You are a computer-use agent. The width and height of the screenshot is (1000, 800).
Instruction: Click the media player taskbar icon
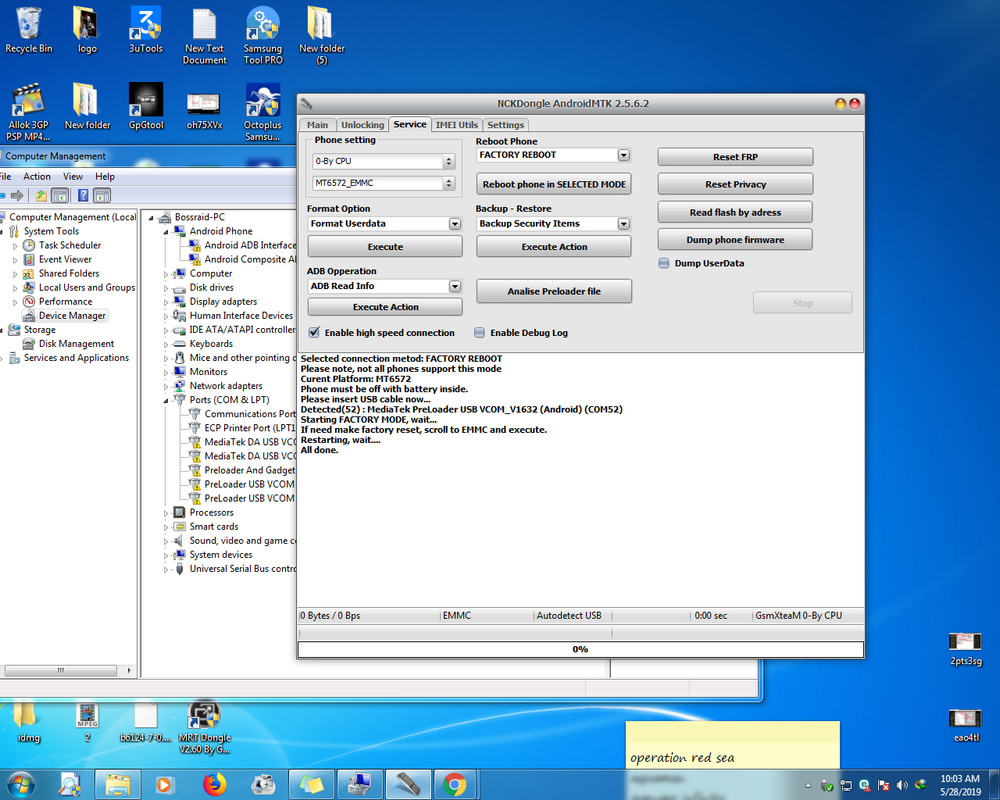tap(164, 785)
